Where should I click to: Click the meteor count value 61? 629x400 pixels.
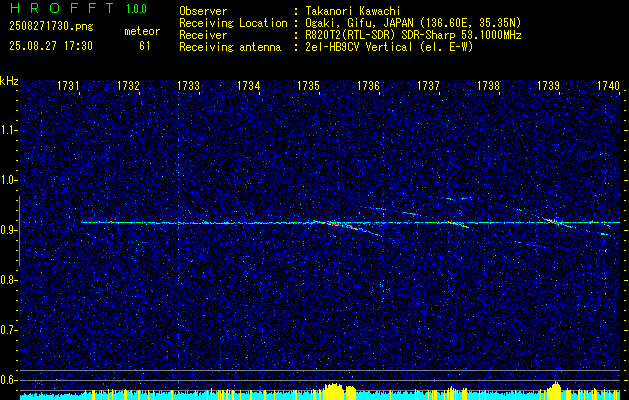click(x=145, y=46)
